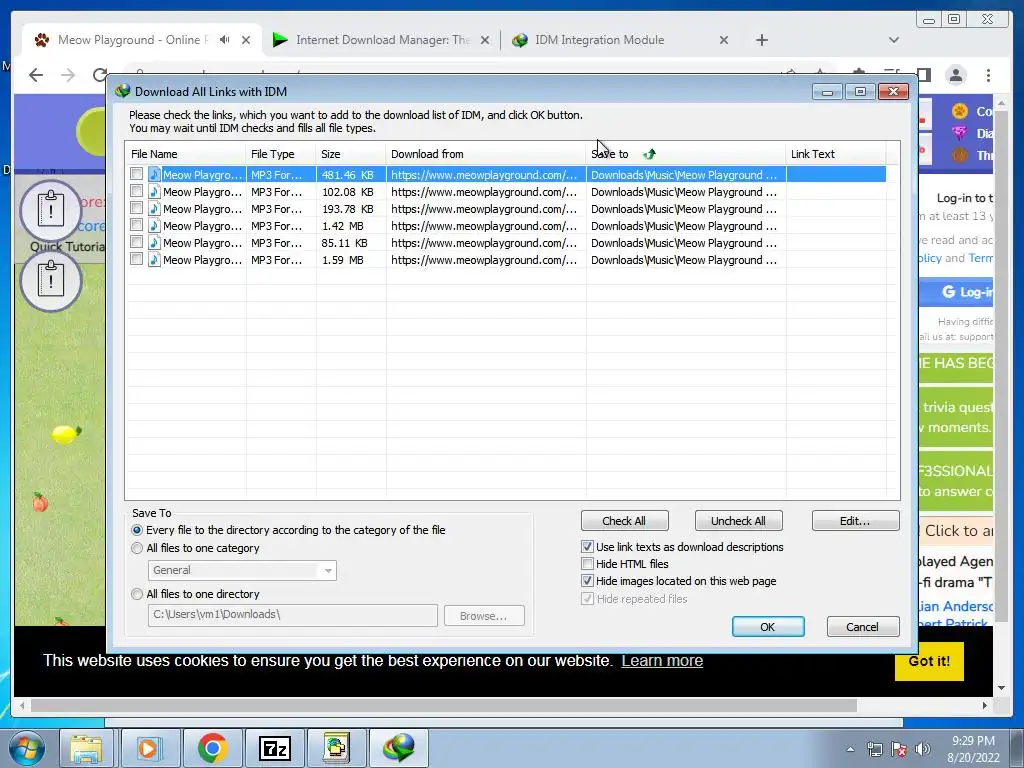The width and height of the screenshot is (1024, 768).
Task: Open Internet Download Manager taskbar icon
Action: 399,748
